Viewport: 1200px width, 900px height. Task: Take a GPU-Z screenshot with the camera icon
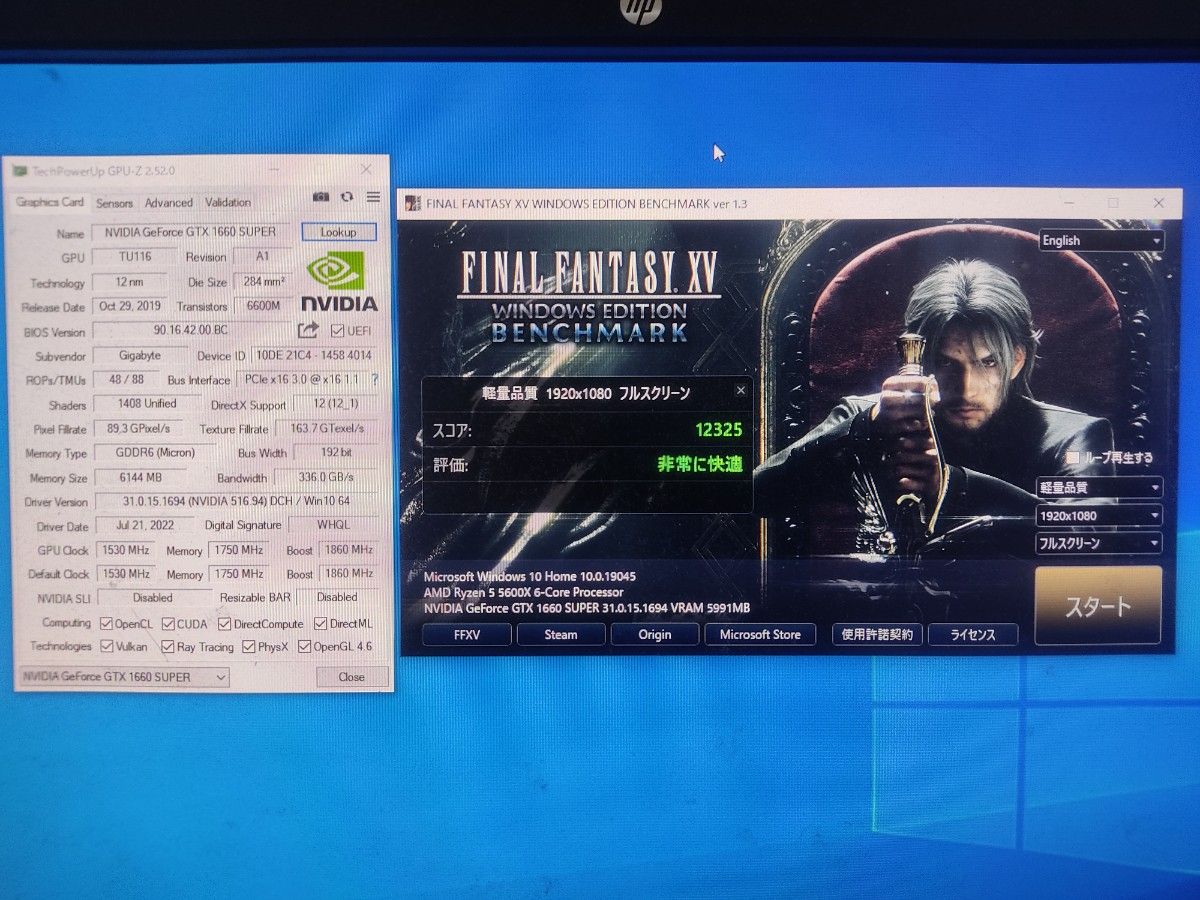coord(321,198)
